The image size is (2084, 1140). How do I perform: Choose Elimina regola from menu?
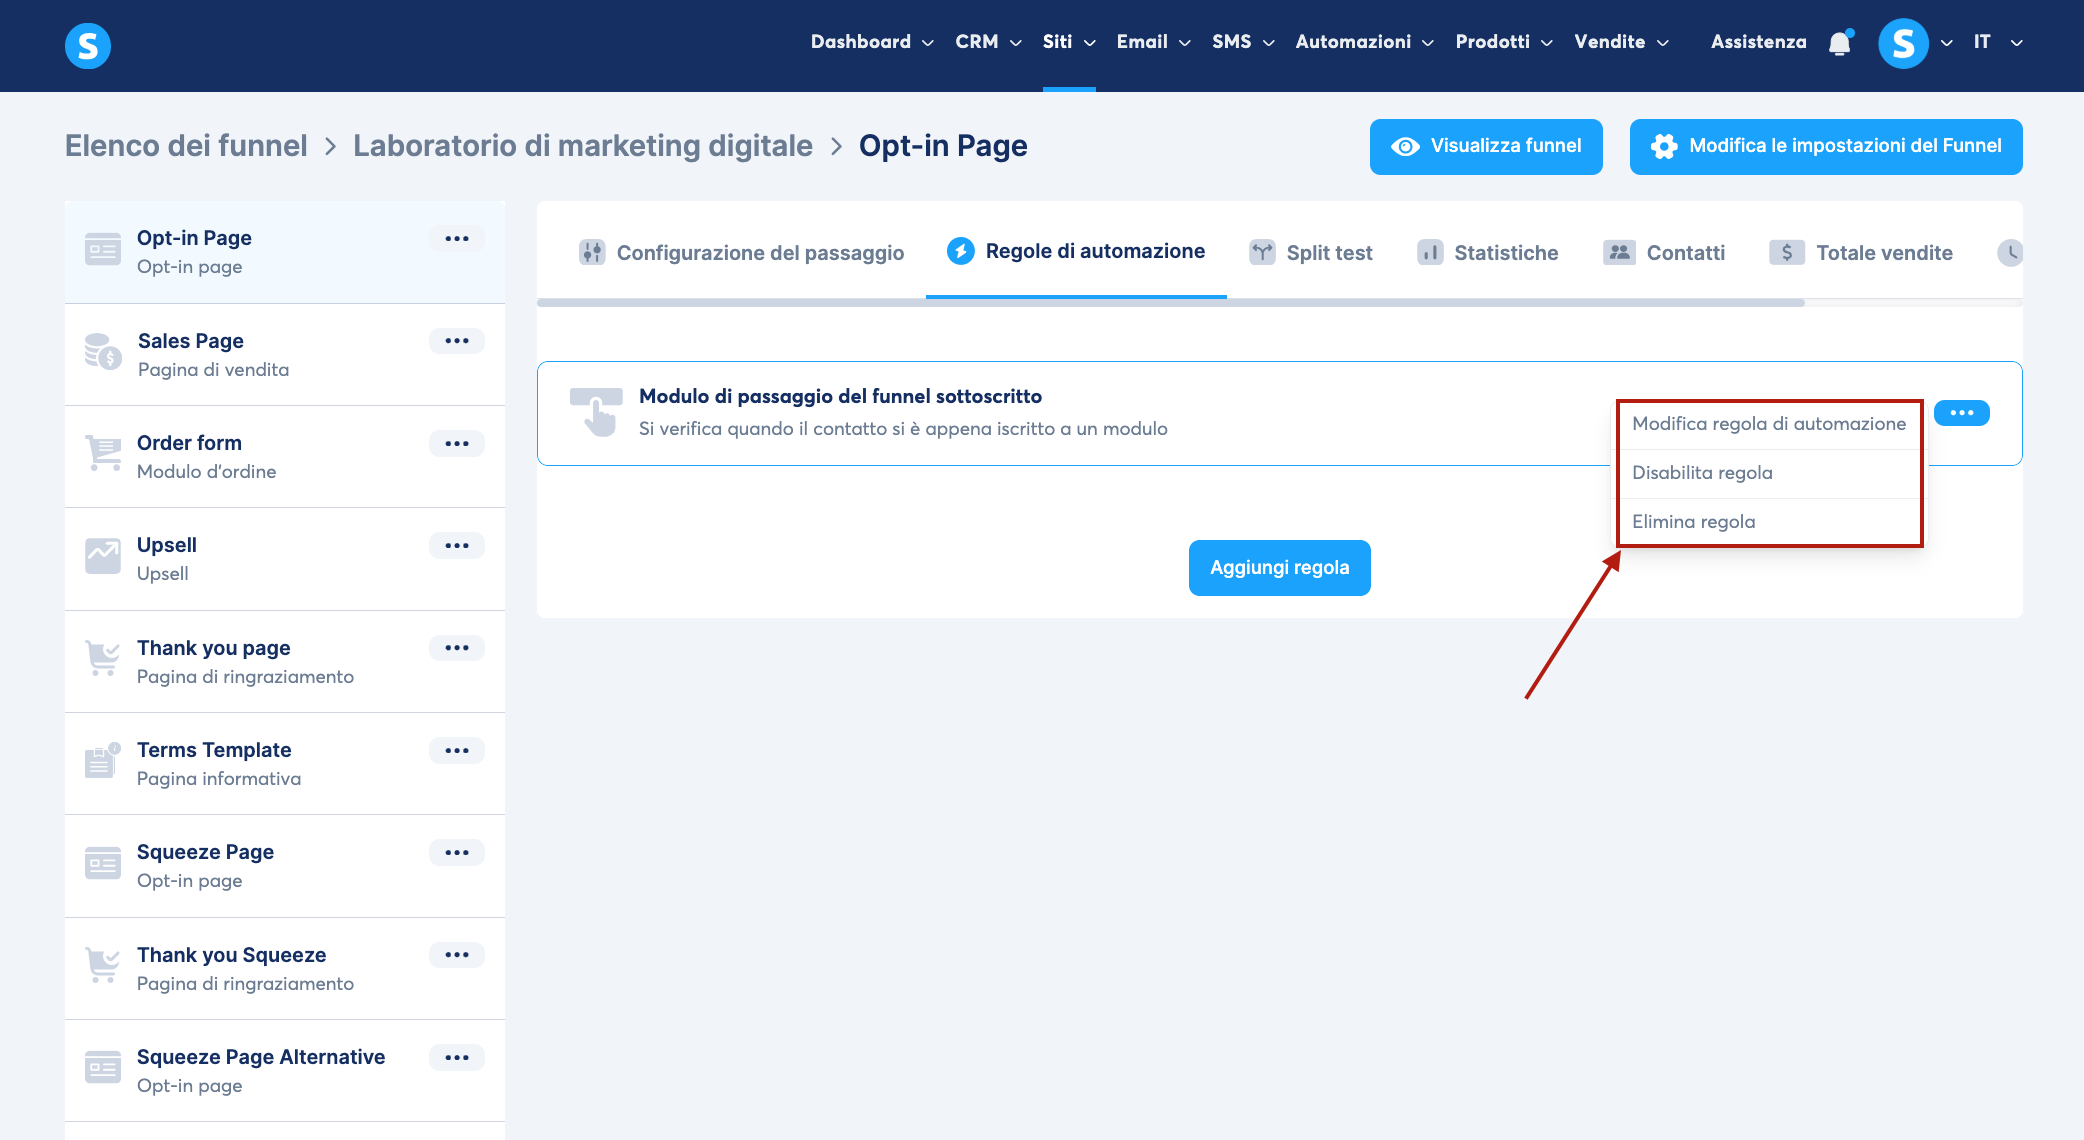(x=1769, y=522)
